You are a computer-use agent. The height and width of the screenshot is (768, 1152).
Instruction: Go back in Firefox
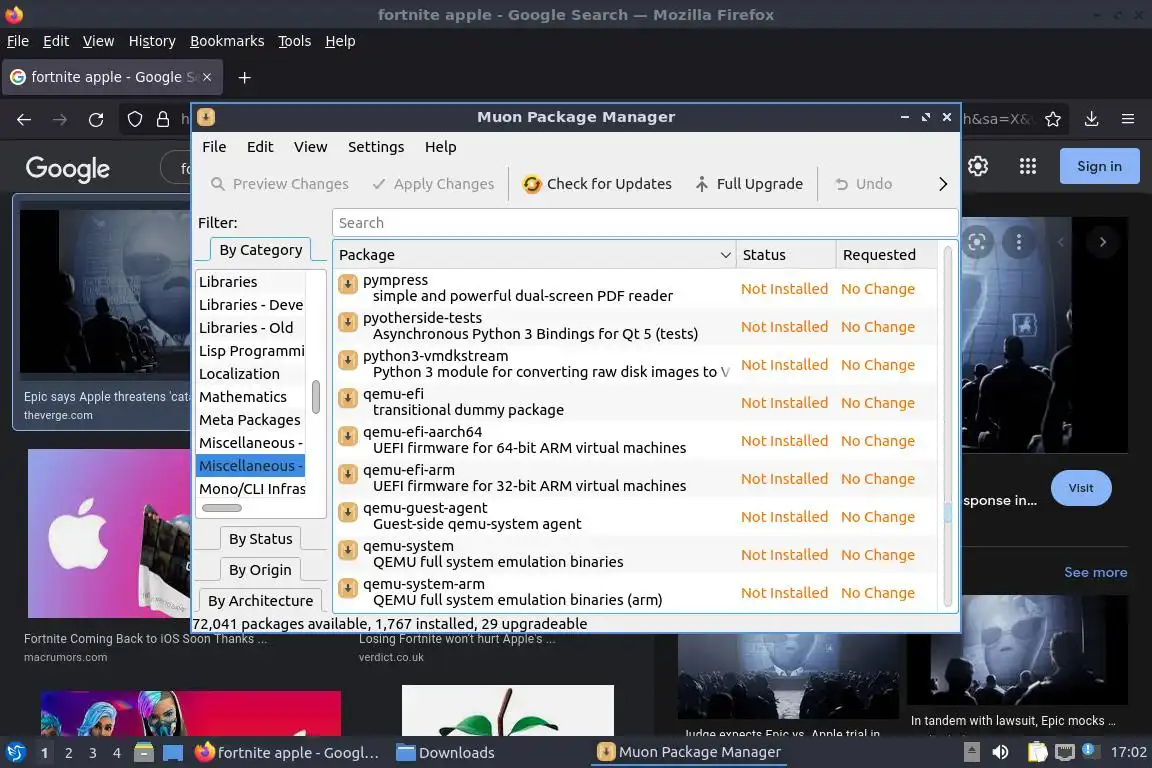[x=24, y=120]
